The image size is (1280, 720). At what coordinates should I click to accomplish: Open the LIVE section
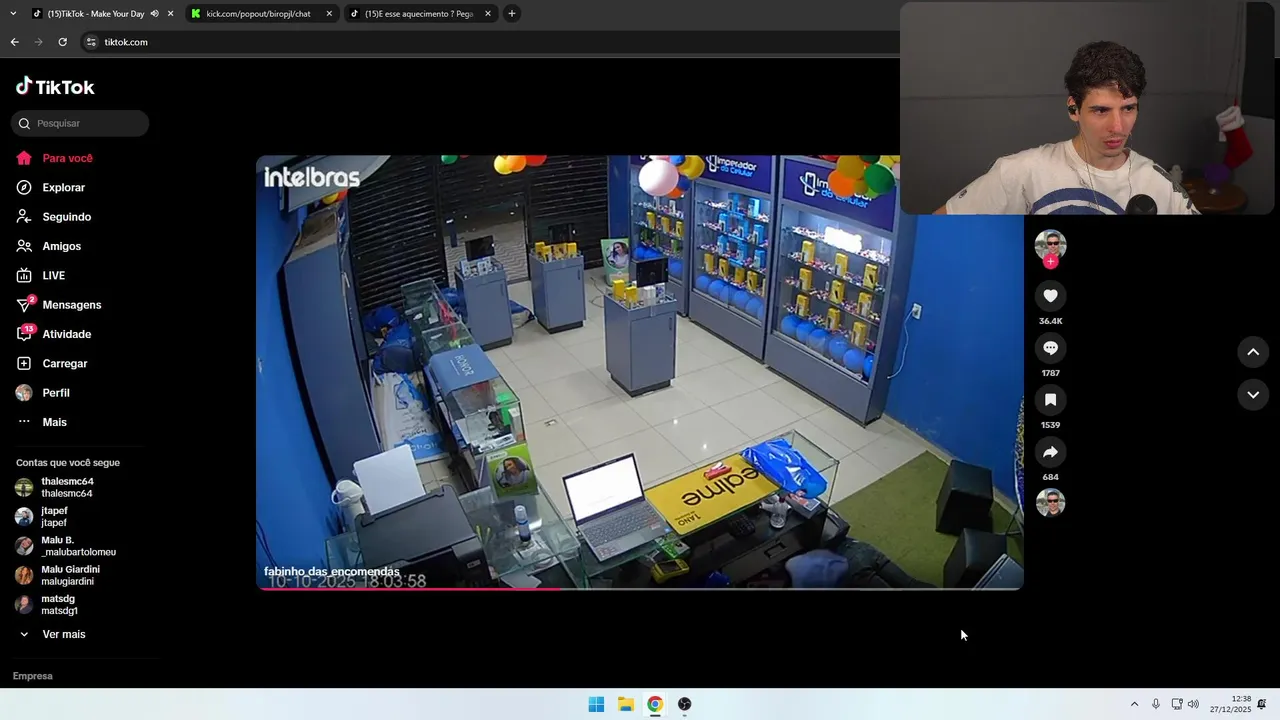[x=41, y=275]
